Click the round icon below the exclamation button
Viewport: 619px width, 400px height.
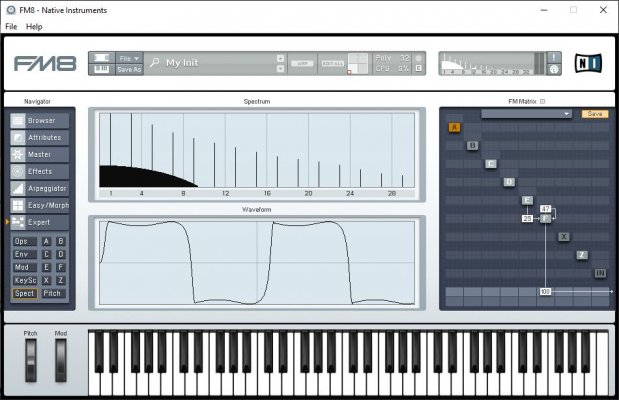tap(554, 69)
